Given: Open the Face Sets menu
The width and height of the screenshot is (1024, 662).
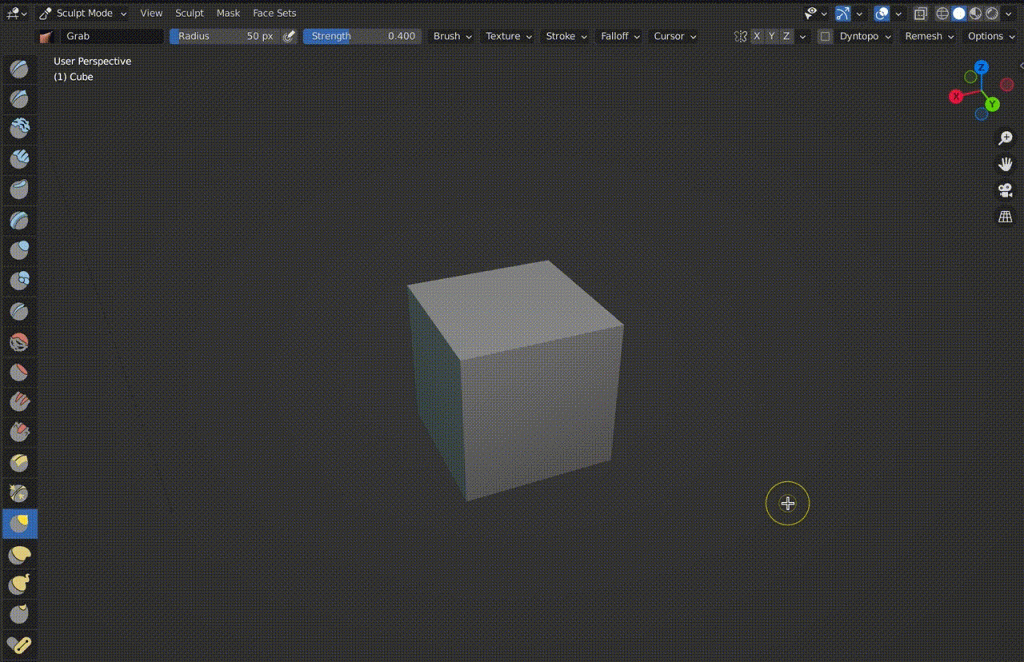Looking at the screenshot, I should pos(274,13).
